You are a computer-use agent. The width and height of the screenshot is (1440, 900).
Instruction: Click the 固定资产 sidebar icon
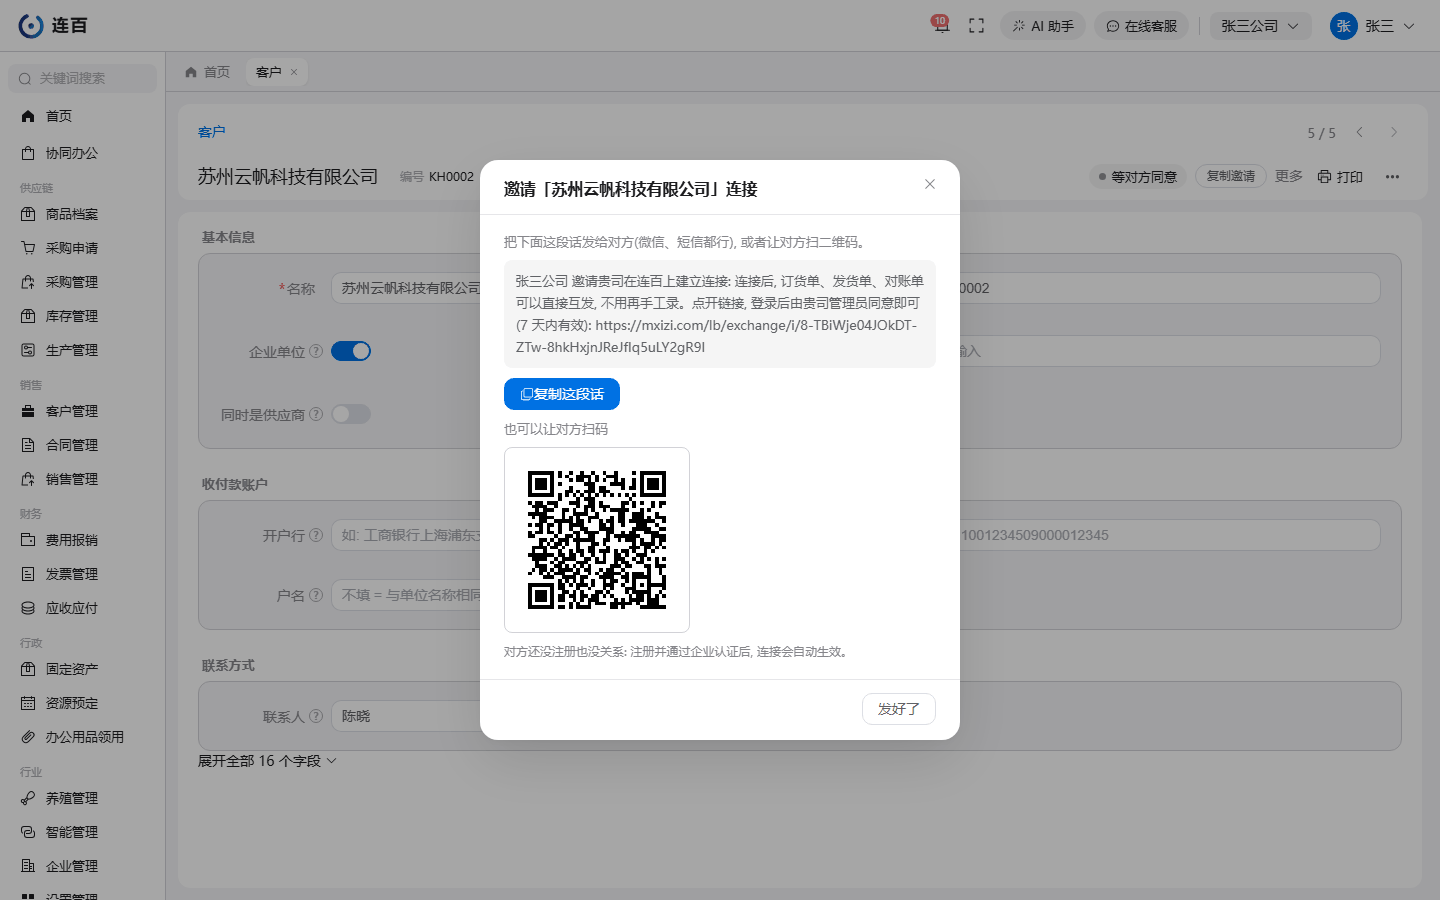28,669
